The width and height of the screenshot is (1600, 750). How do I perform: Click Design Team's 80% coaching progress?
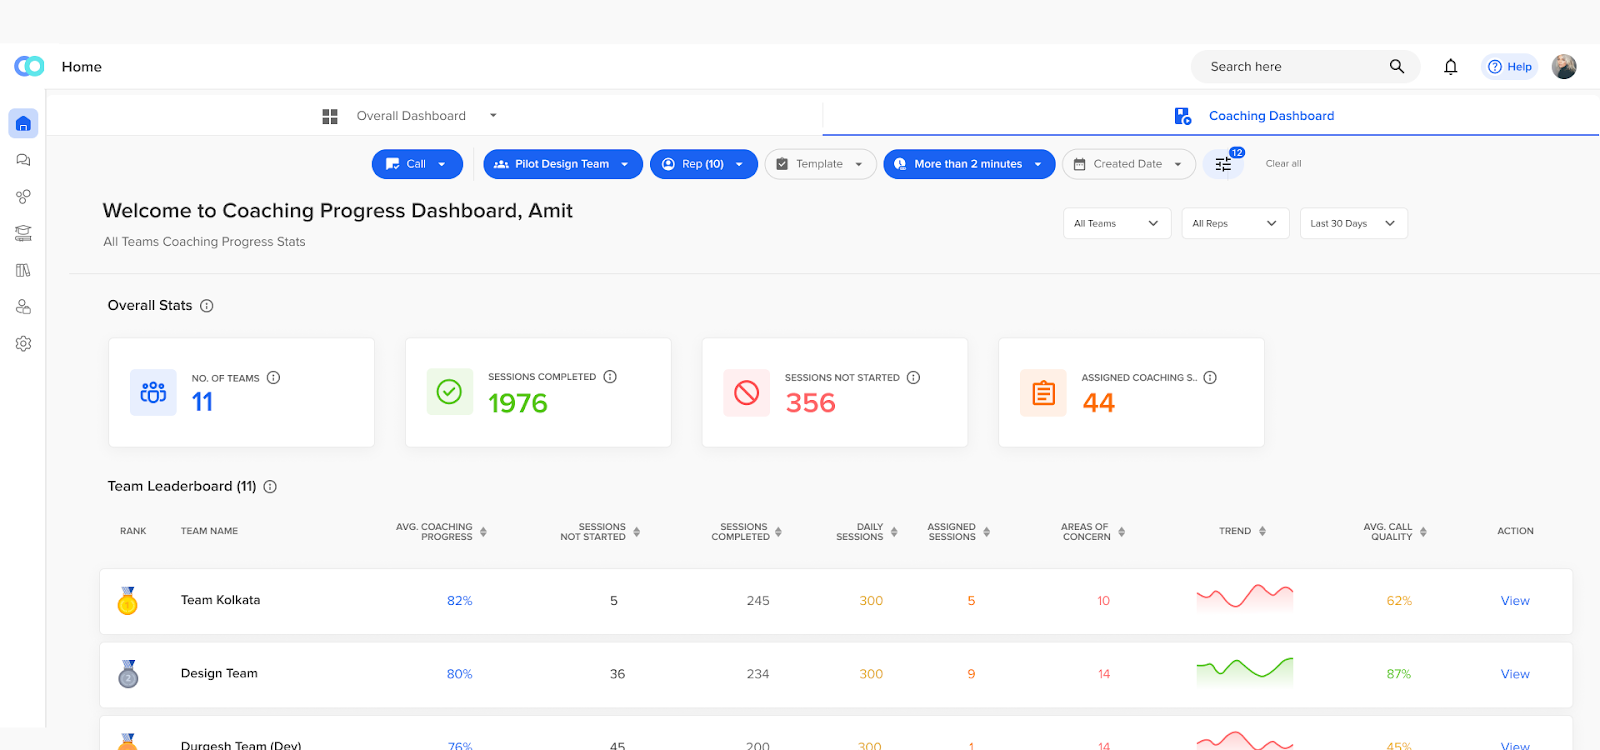click(459, 674)
